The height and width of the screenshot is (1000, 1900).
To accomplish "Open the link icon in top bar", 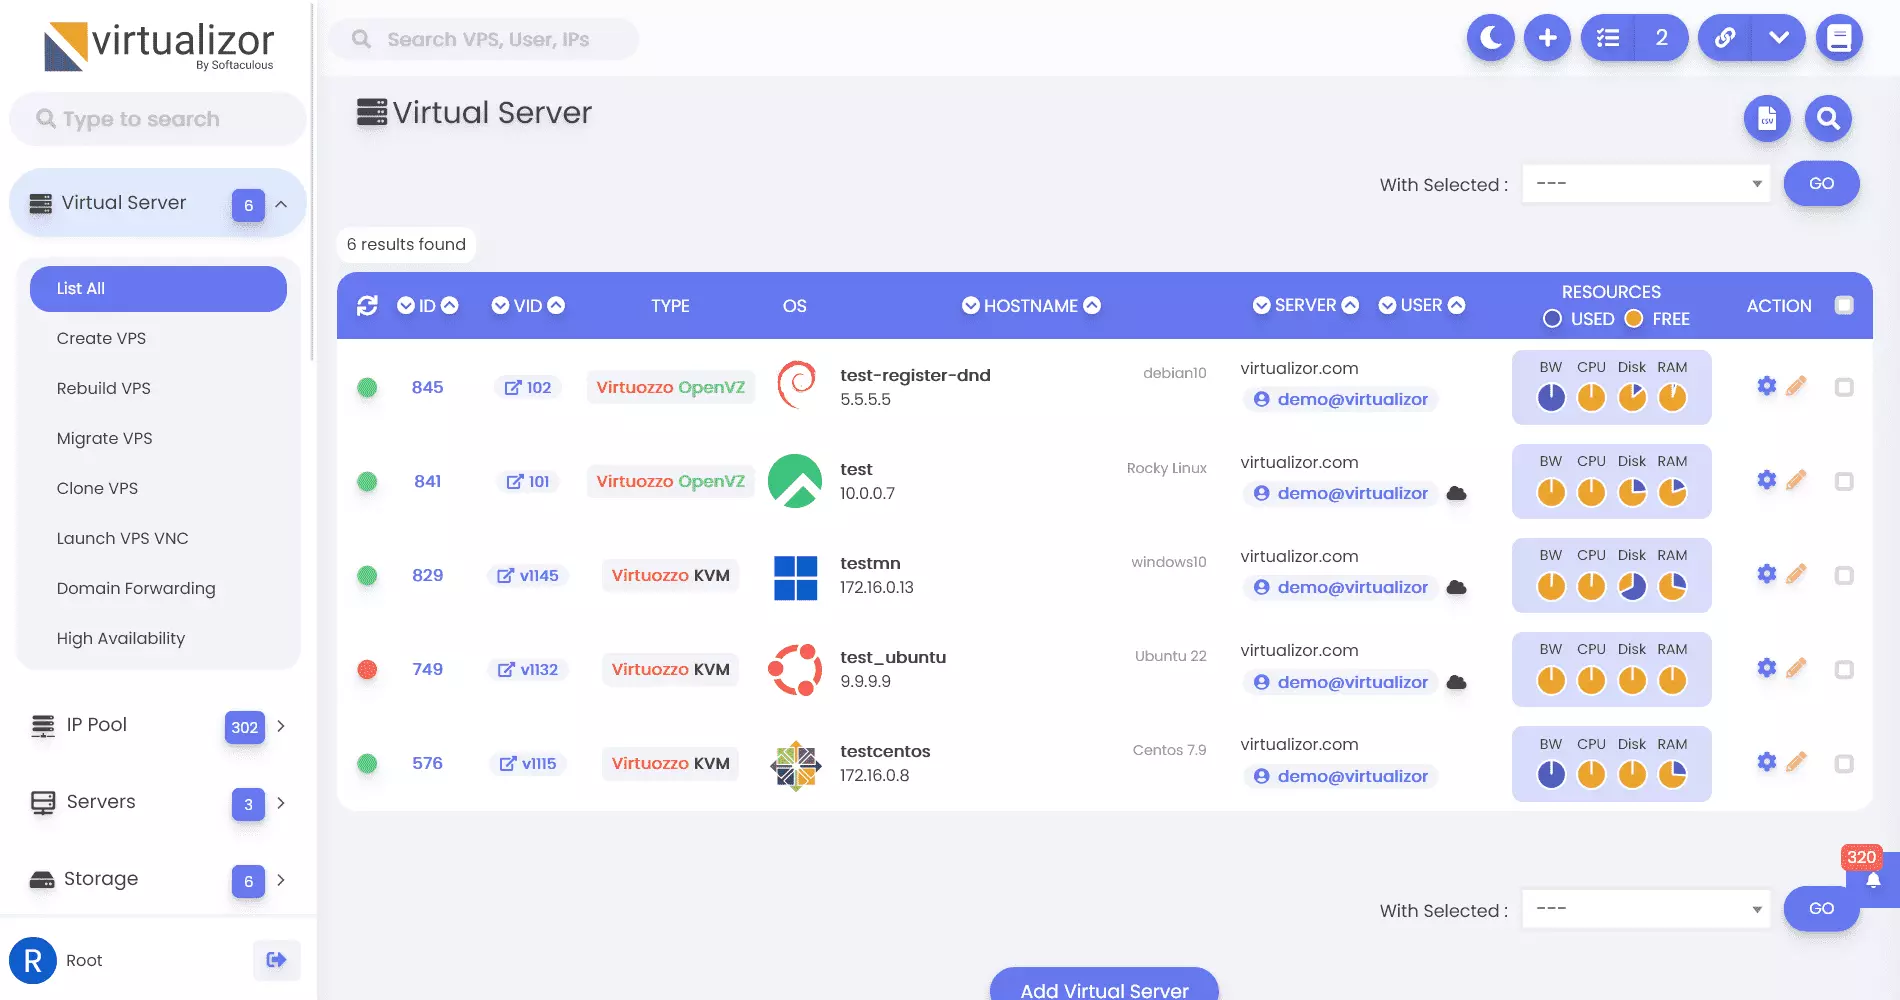I will (x=1725, y=38).
